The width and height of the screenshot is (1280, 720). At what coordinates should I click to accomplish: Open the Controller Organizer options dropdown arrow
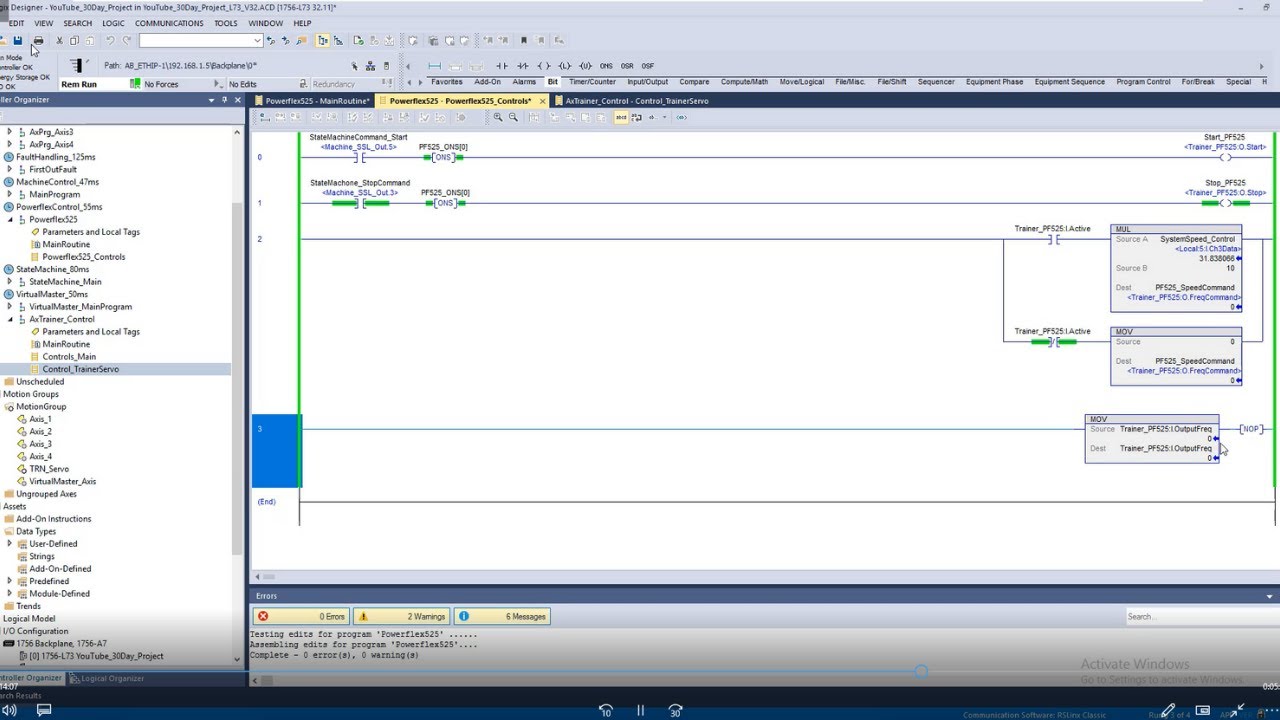pyautogui.click(x=211, y=100)
